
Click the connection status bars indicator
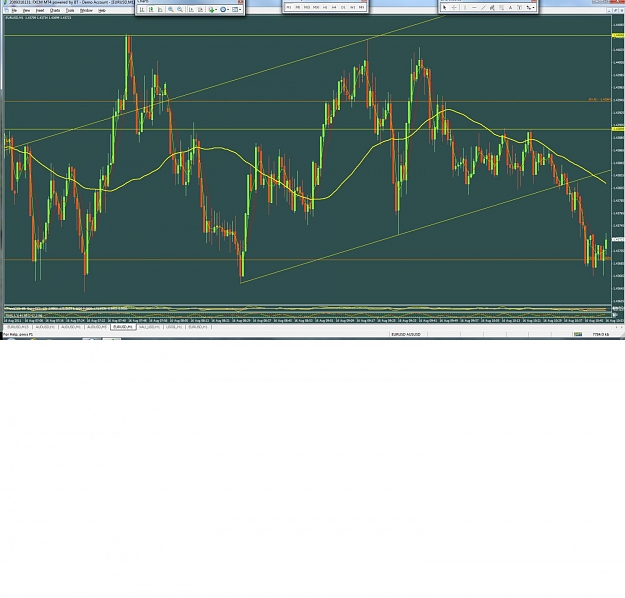578,334
